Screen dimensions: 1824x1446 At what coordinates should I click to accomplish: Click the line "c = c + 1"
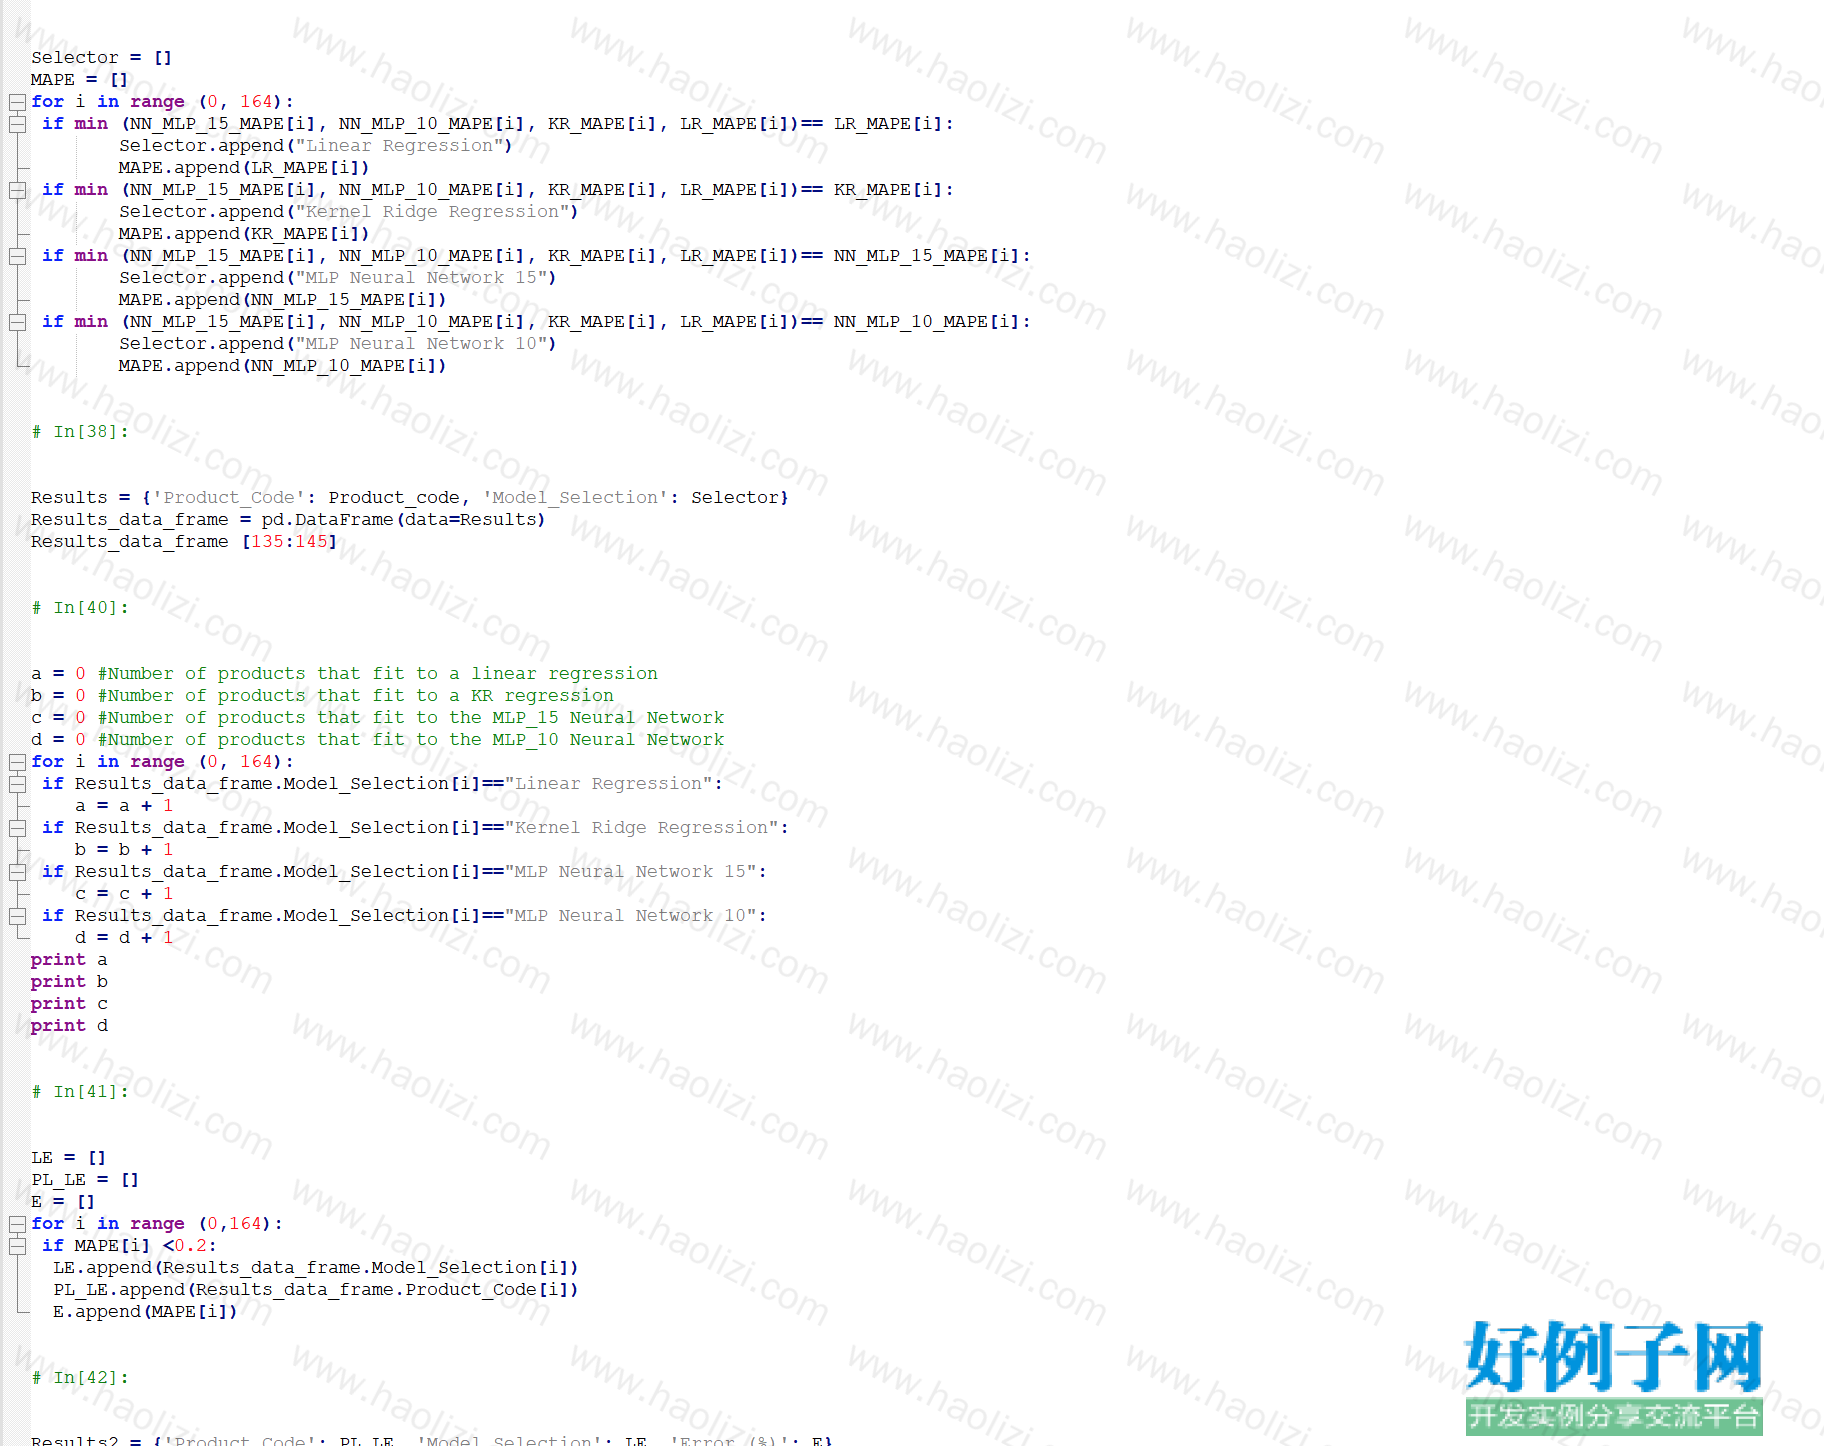[124, 894]
